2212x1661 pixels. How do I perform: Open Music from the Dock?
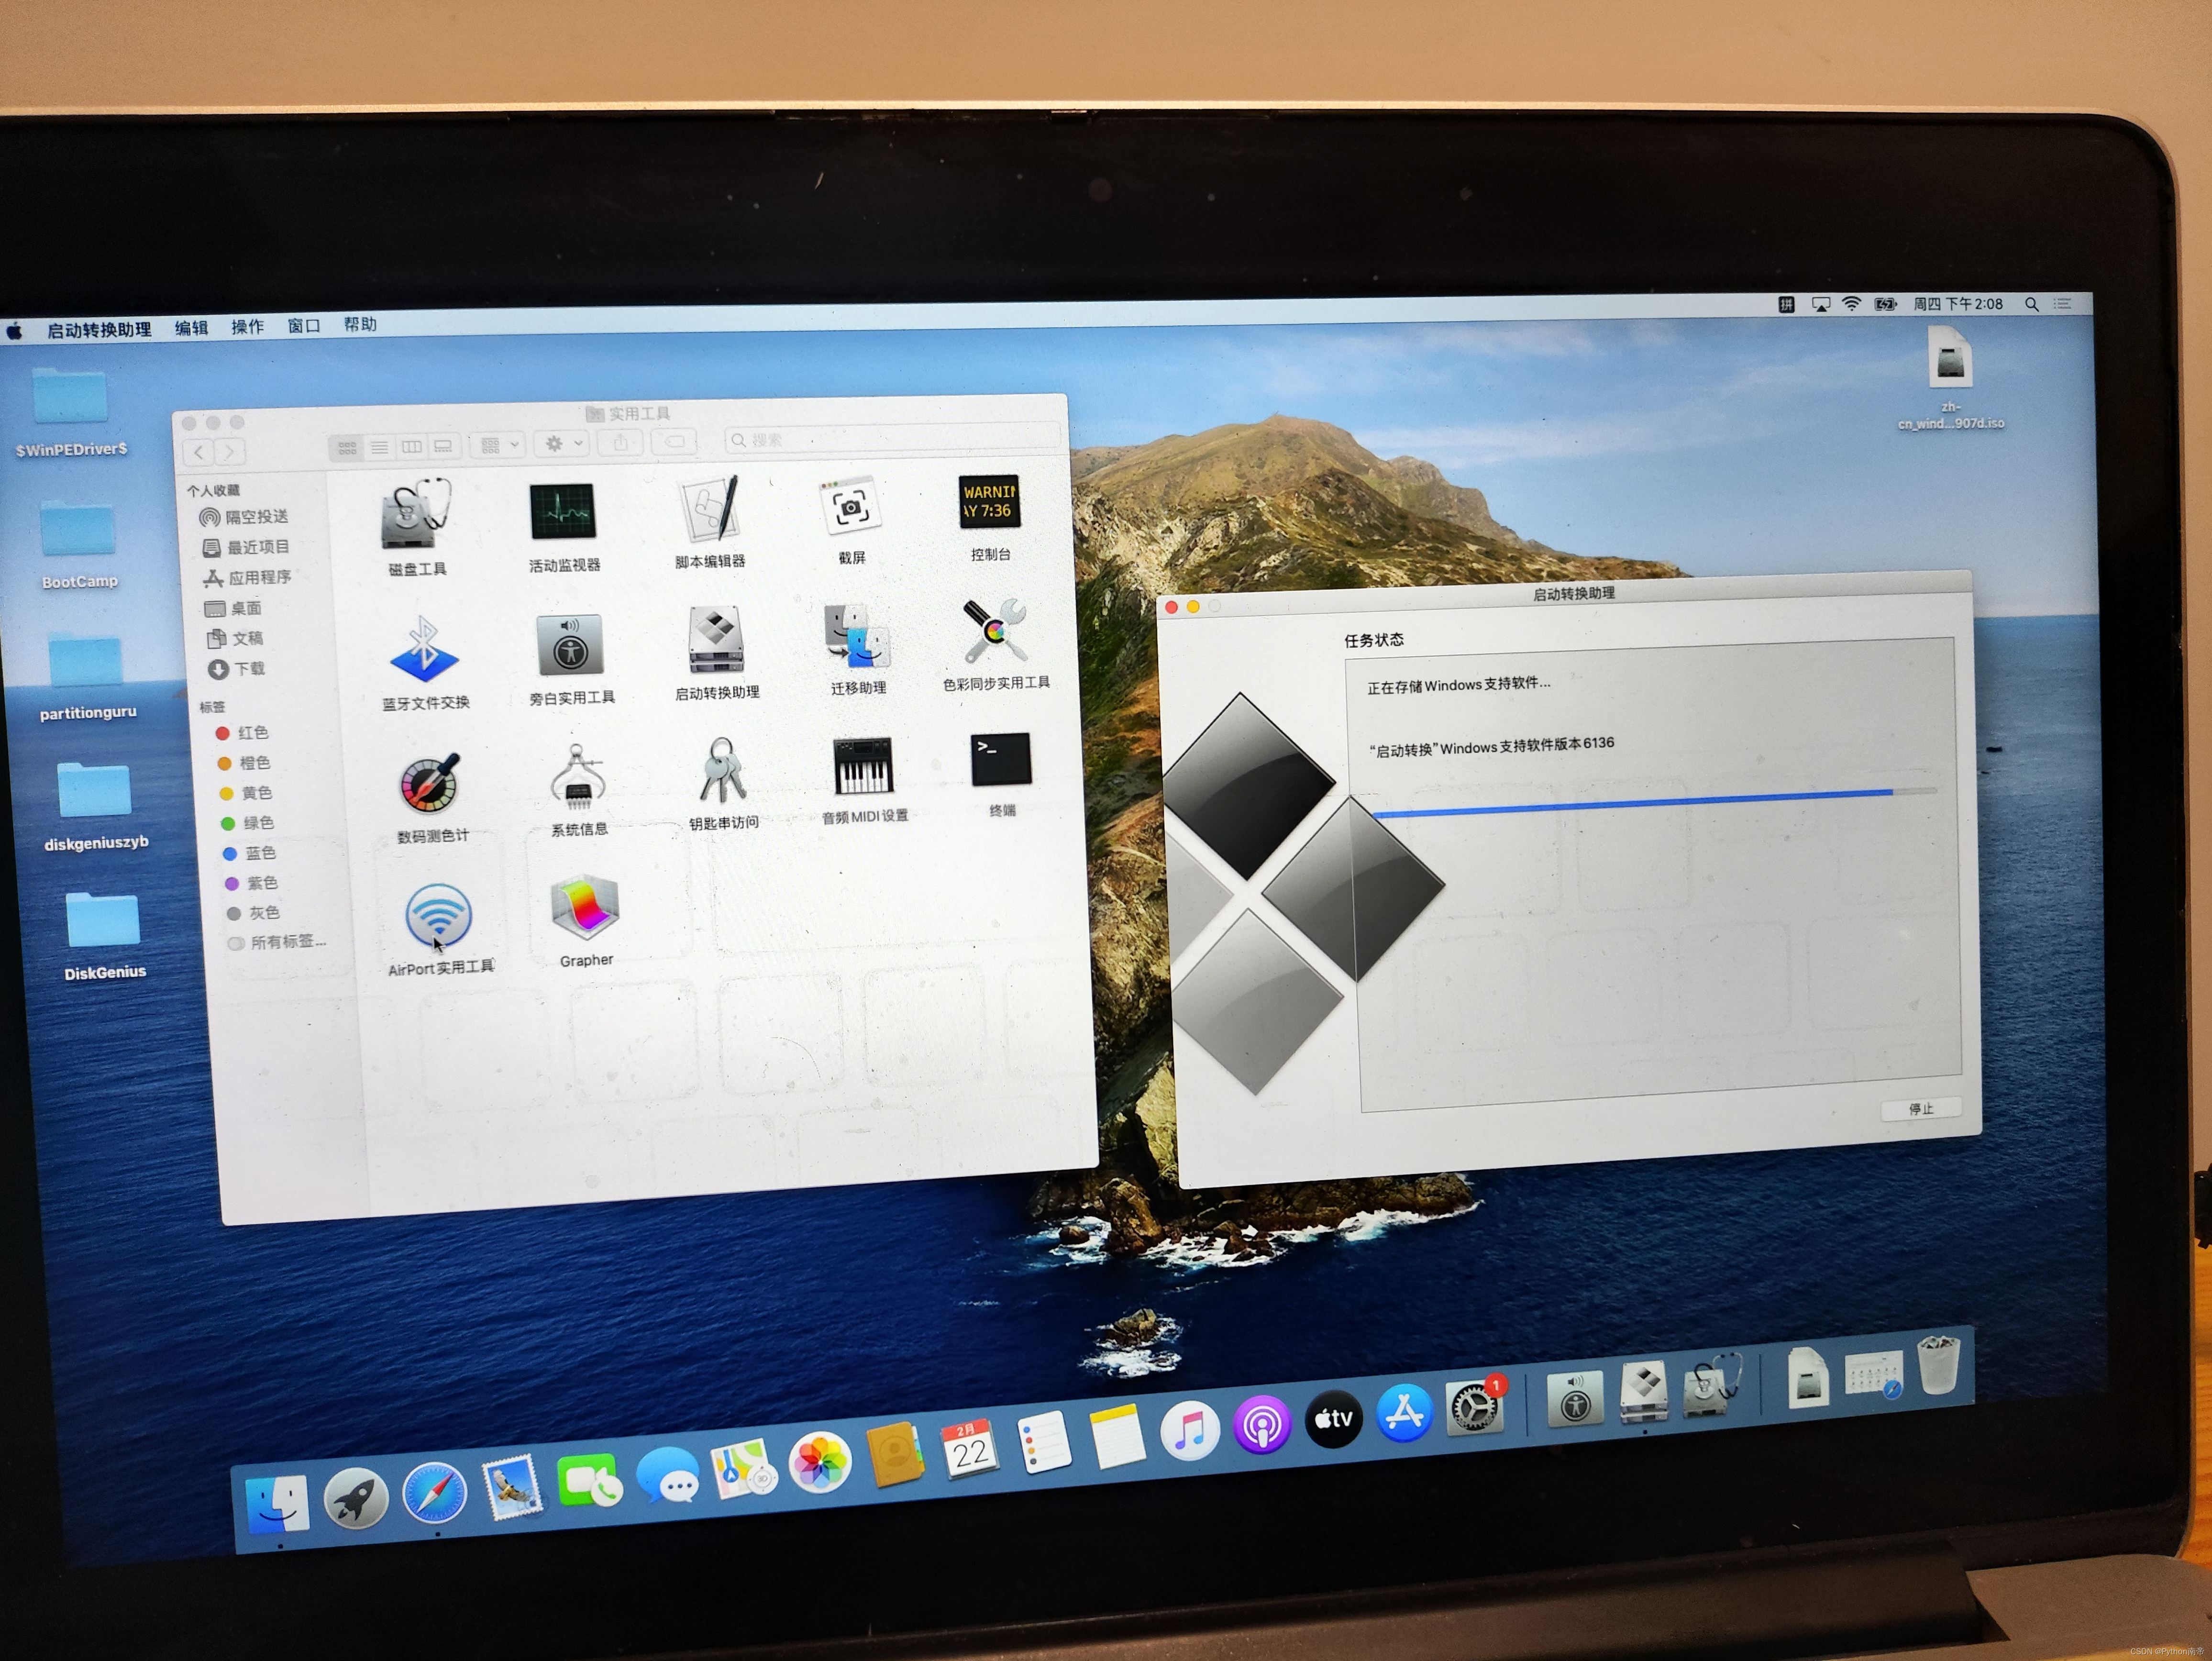(1189, 1431)
